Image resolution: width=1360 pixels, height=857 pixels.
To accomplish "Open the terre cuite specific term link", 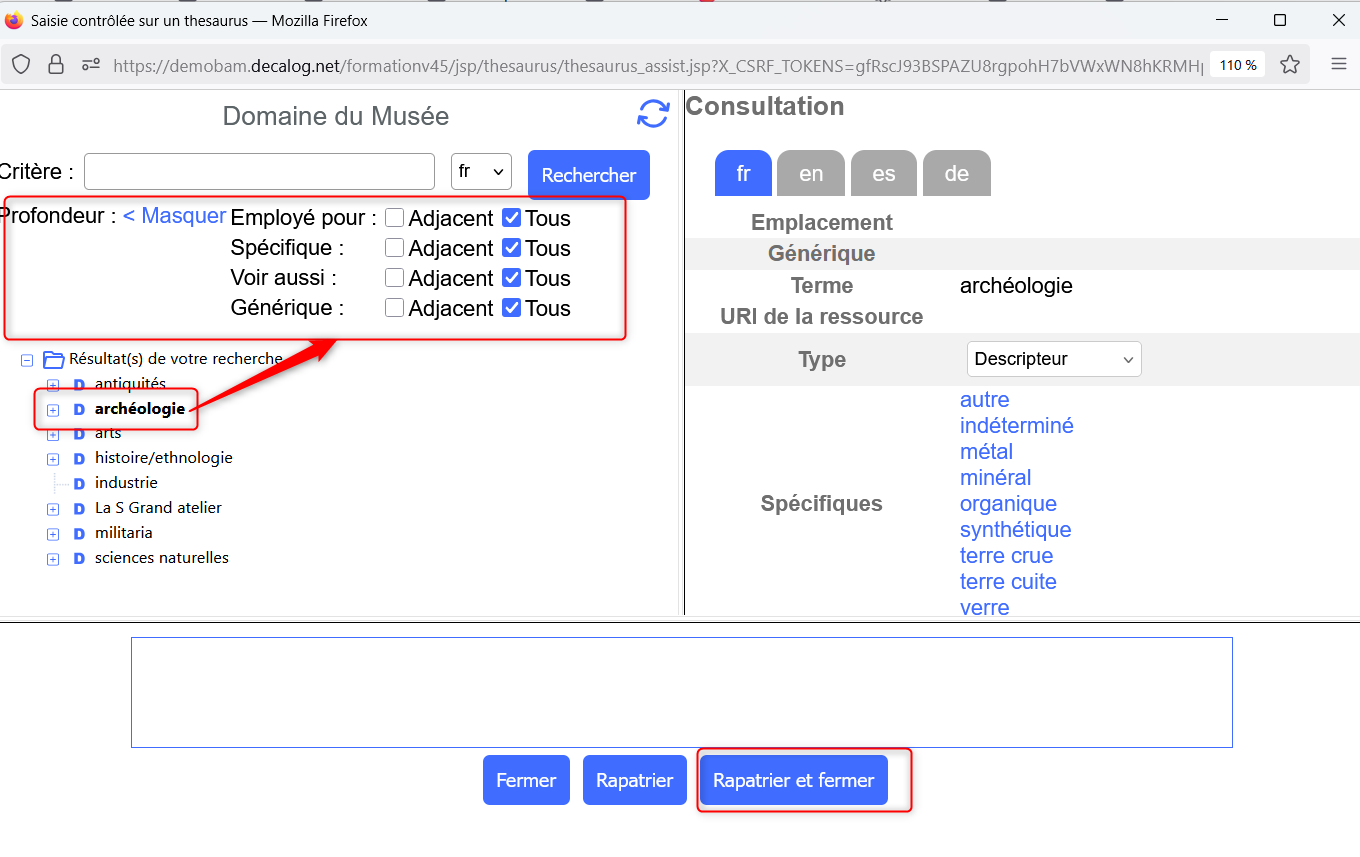I will point(1008,582).
